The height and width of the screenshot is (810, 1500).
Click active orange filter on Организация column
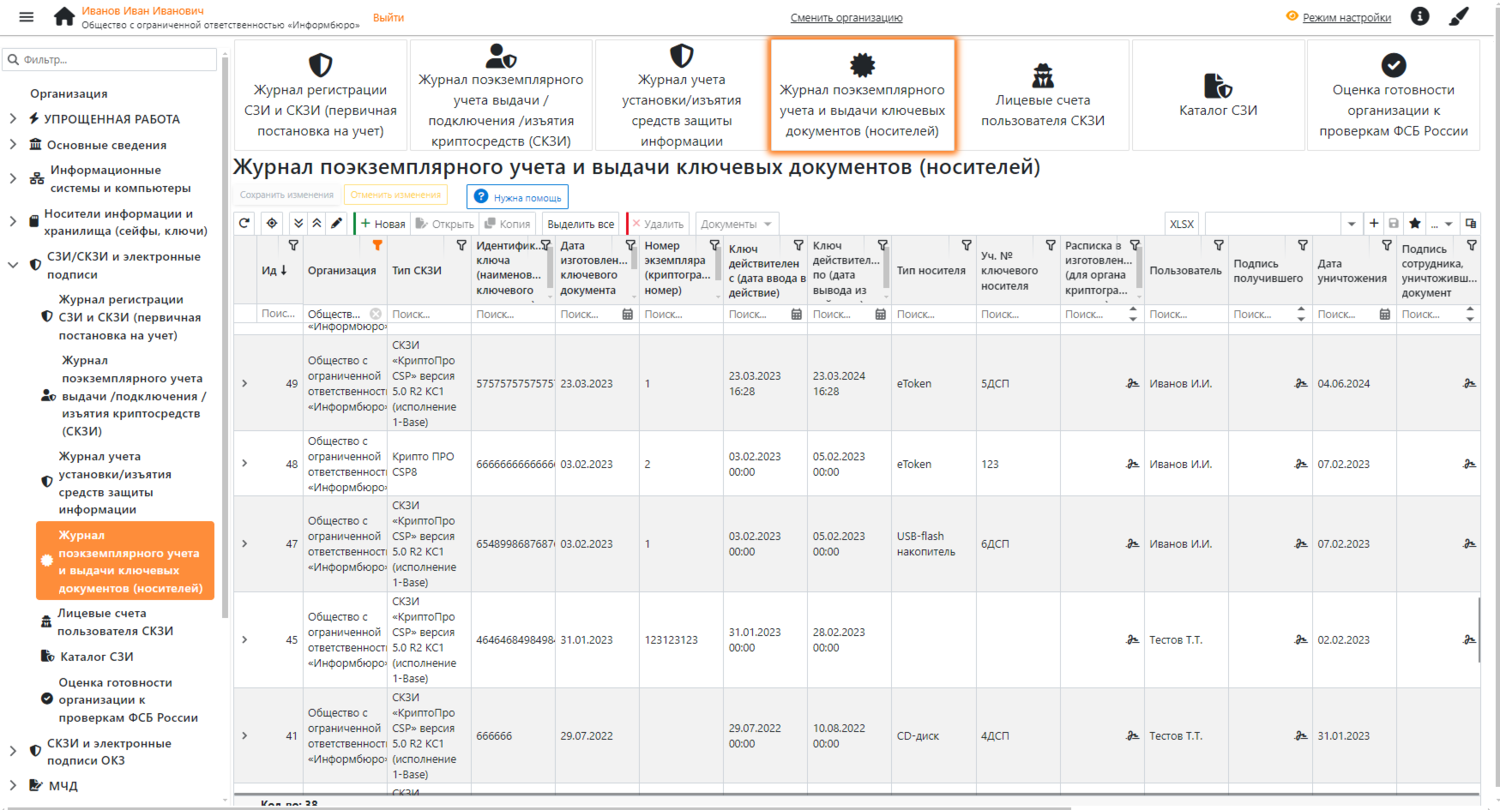tap(377, 245)
